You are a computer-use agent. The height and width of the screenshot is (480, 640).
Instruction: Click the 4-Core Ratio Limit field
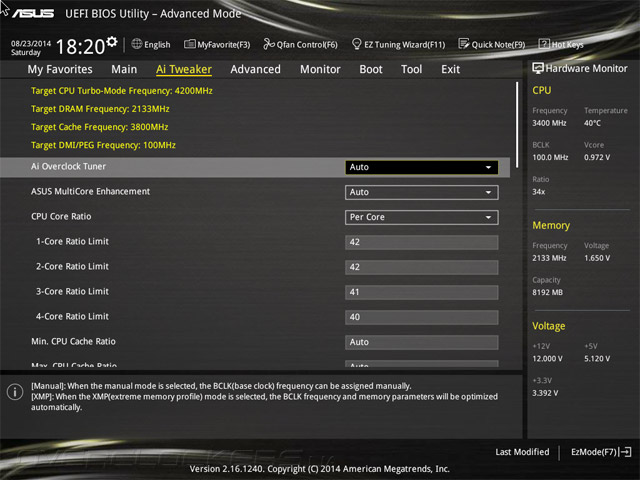(422, 317)
